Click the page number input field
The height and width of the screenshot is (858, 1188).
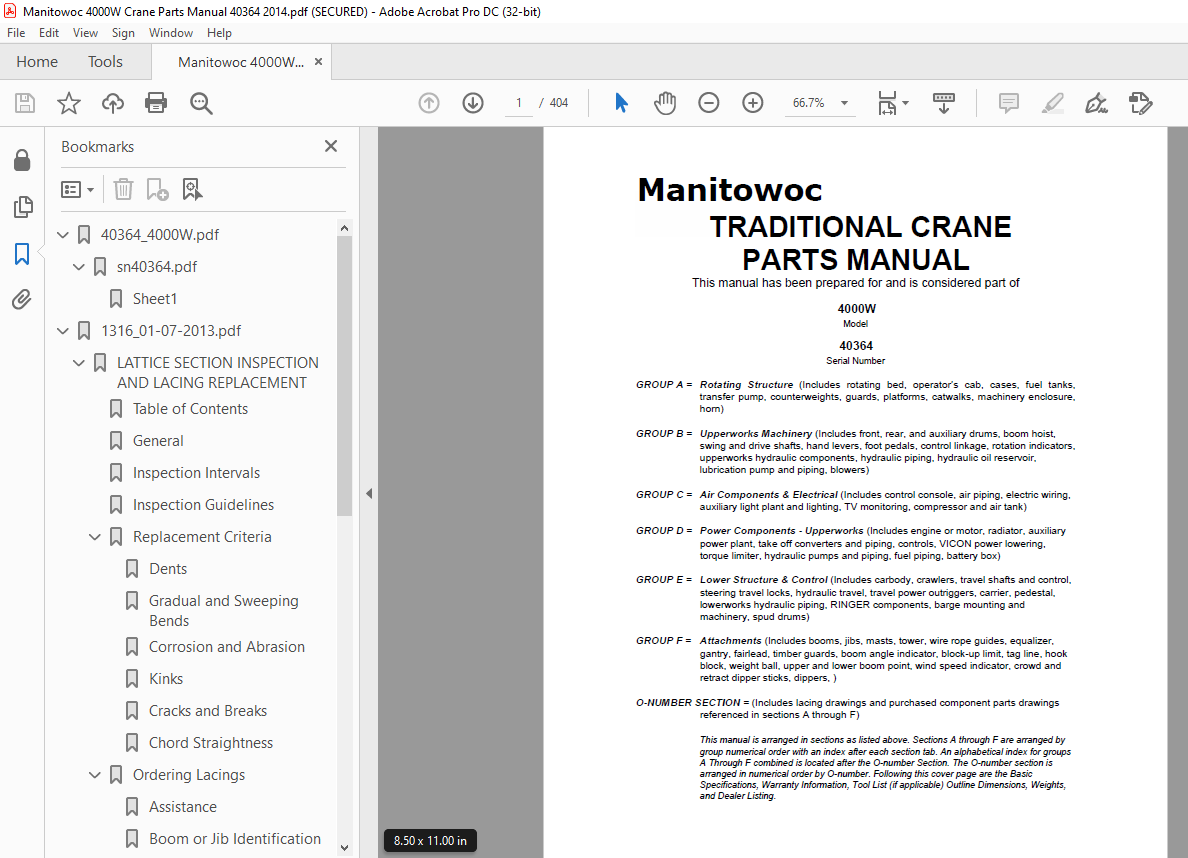coord(519,103)
